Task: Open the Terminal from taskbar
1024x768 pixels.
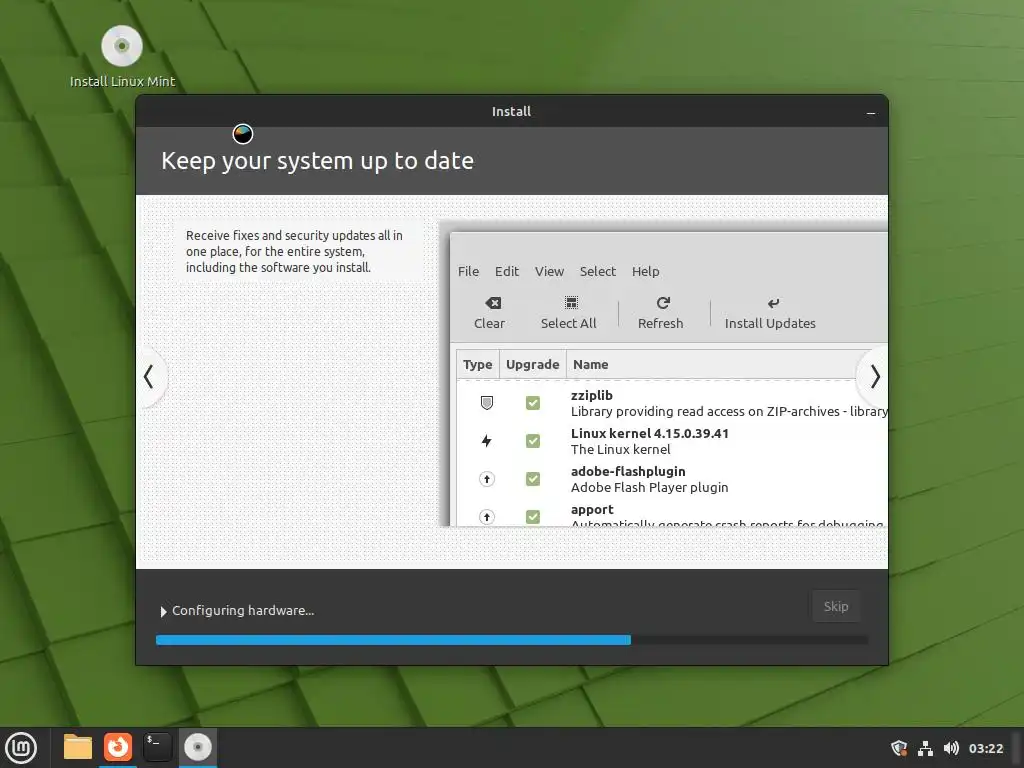Action: click(157, 746)
